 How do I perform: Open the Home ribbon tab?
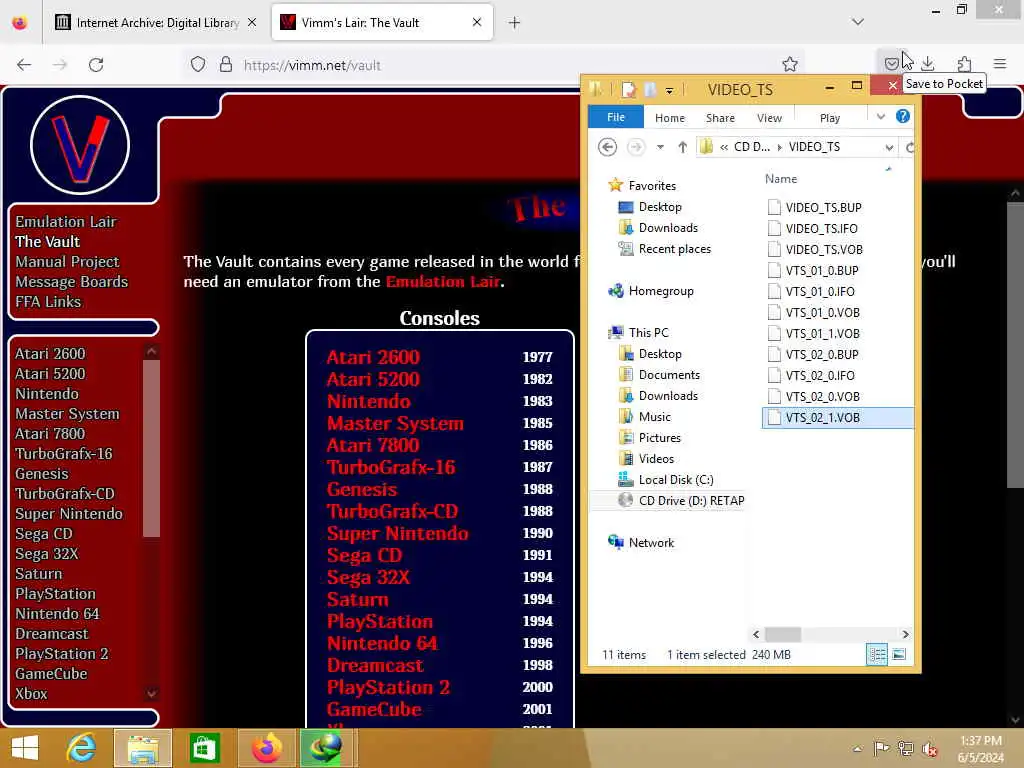click(x=669, y=118)
